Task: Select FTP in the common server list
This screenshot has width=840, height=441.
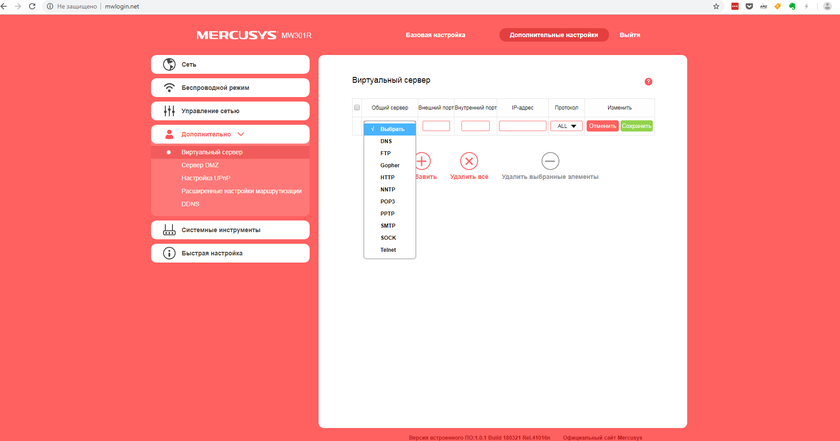Action: tap(386, 153)
